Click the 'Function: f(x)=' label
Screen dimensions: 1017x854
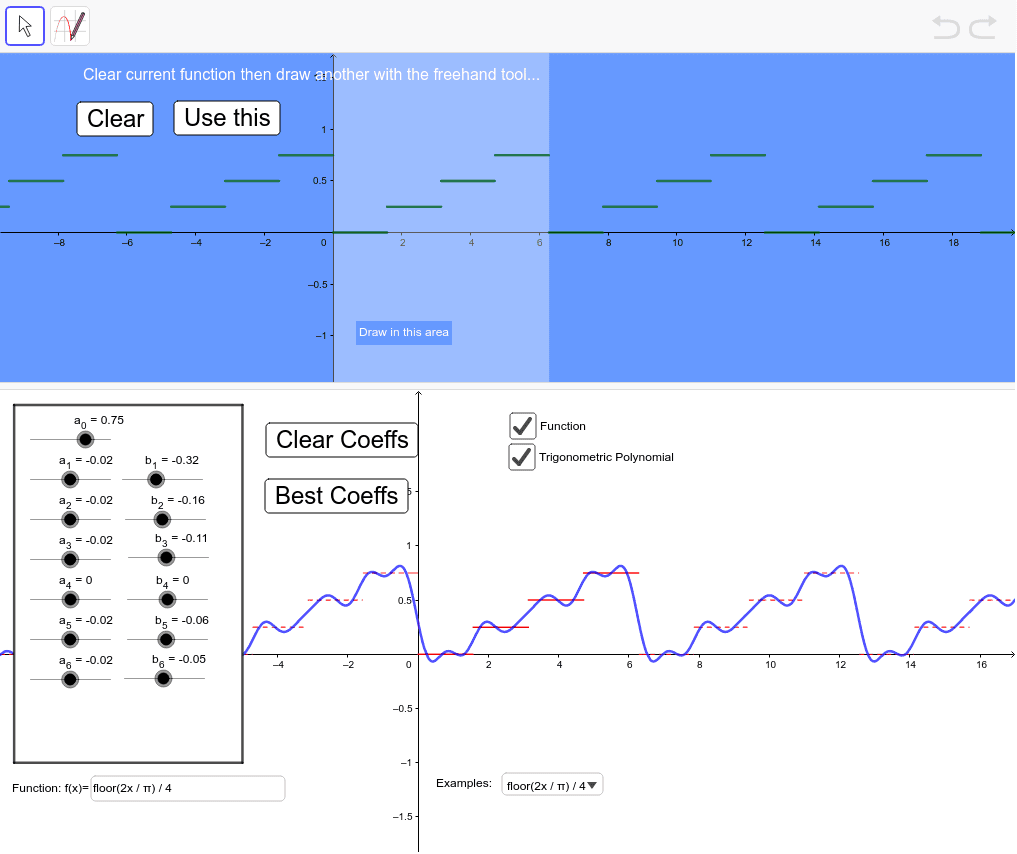tap(50, 789)
